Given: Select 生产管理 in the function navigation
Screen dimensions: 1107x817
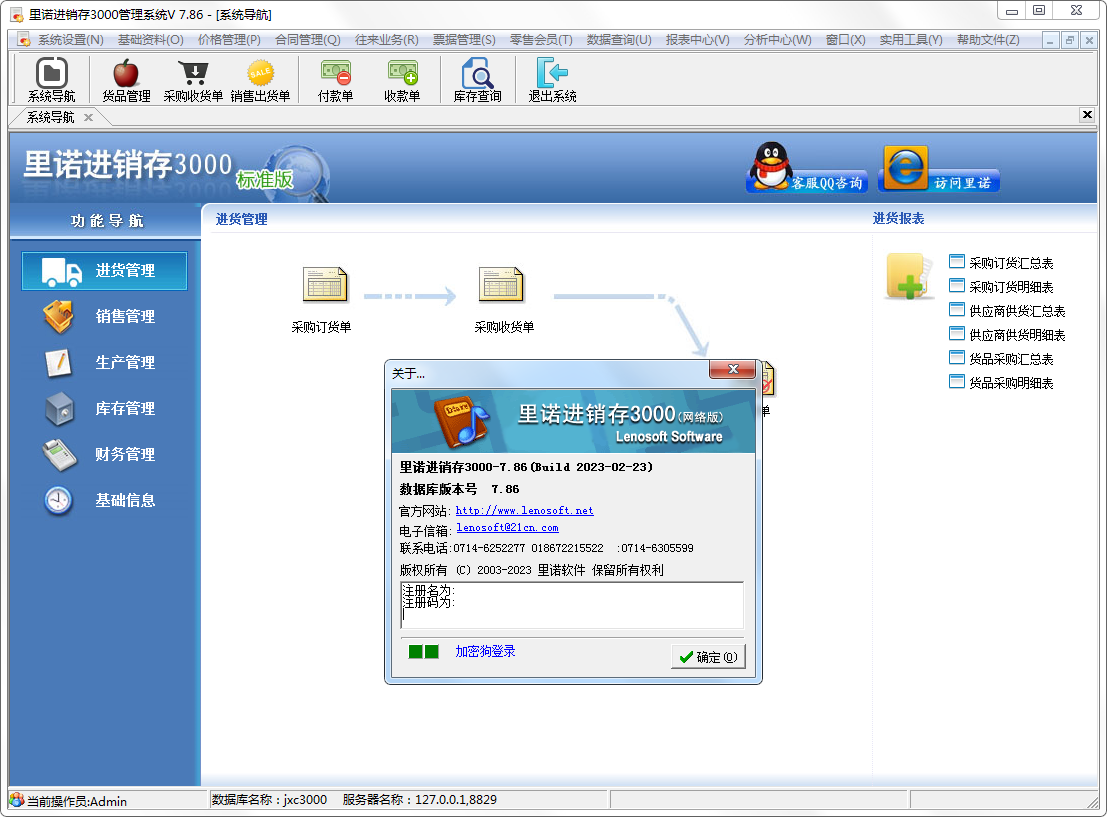Looking at the screenshot, I should click(x=104, y=362).
